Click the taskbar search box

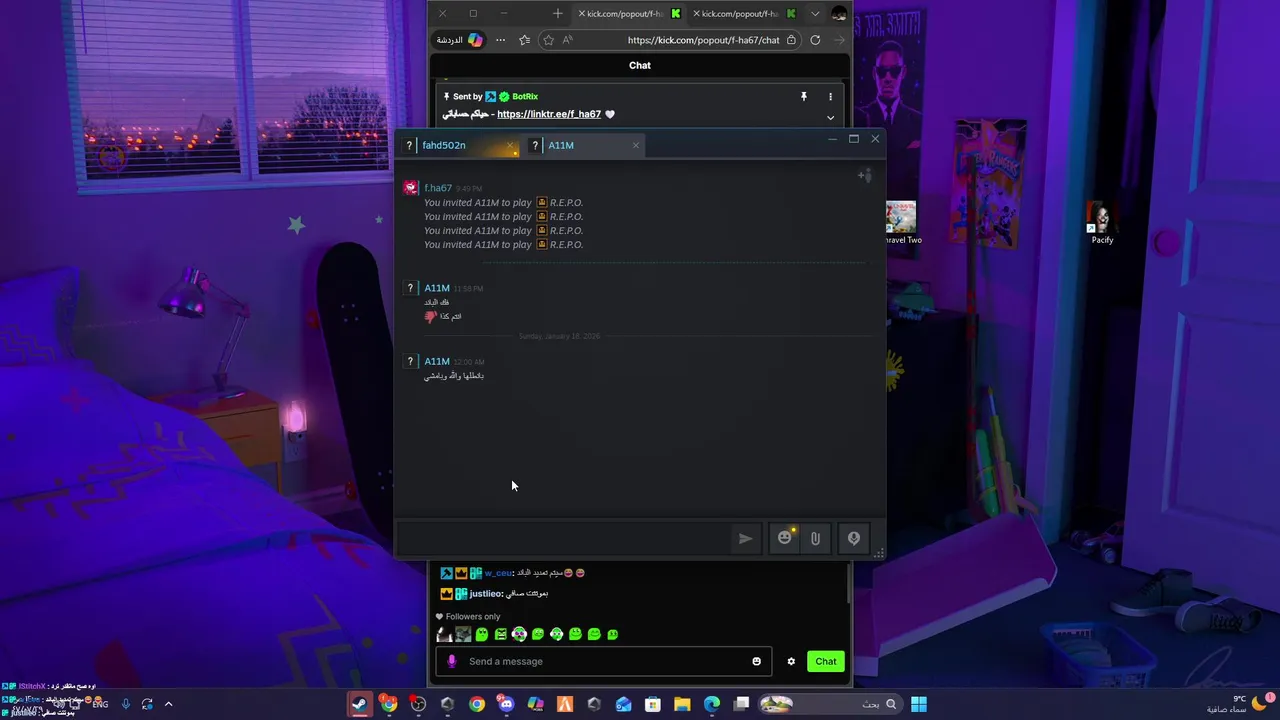click(830, 704)
